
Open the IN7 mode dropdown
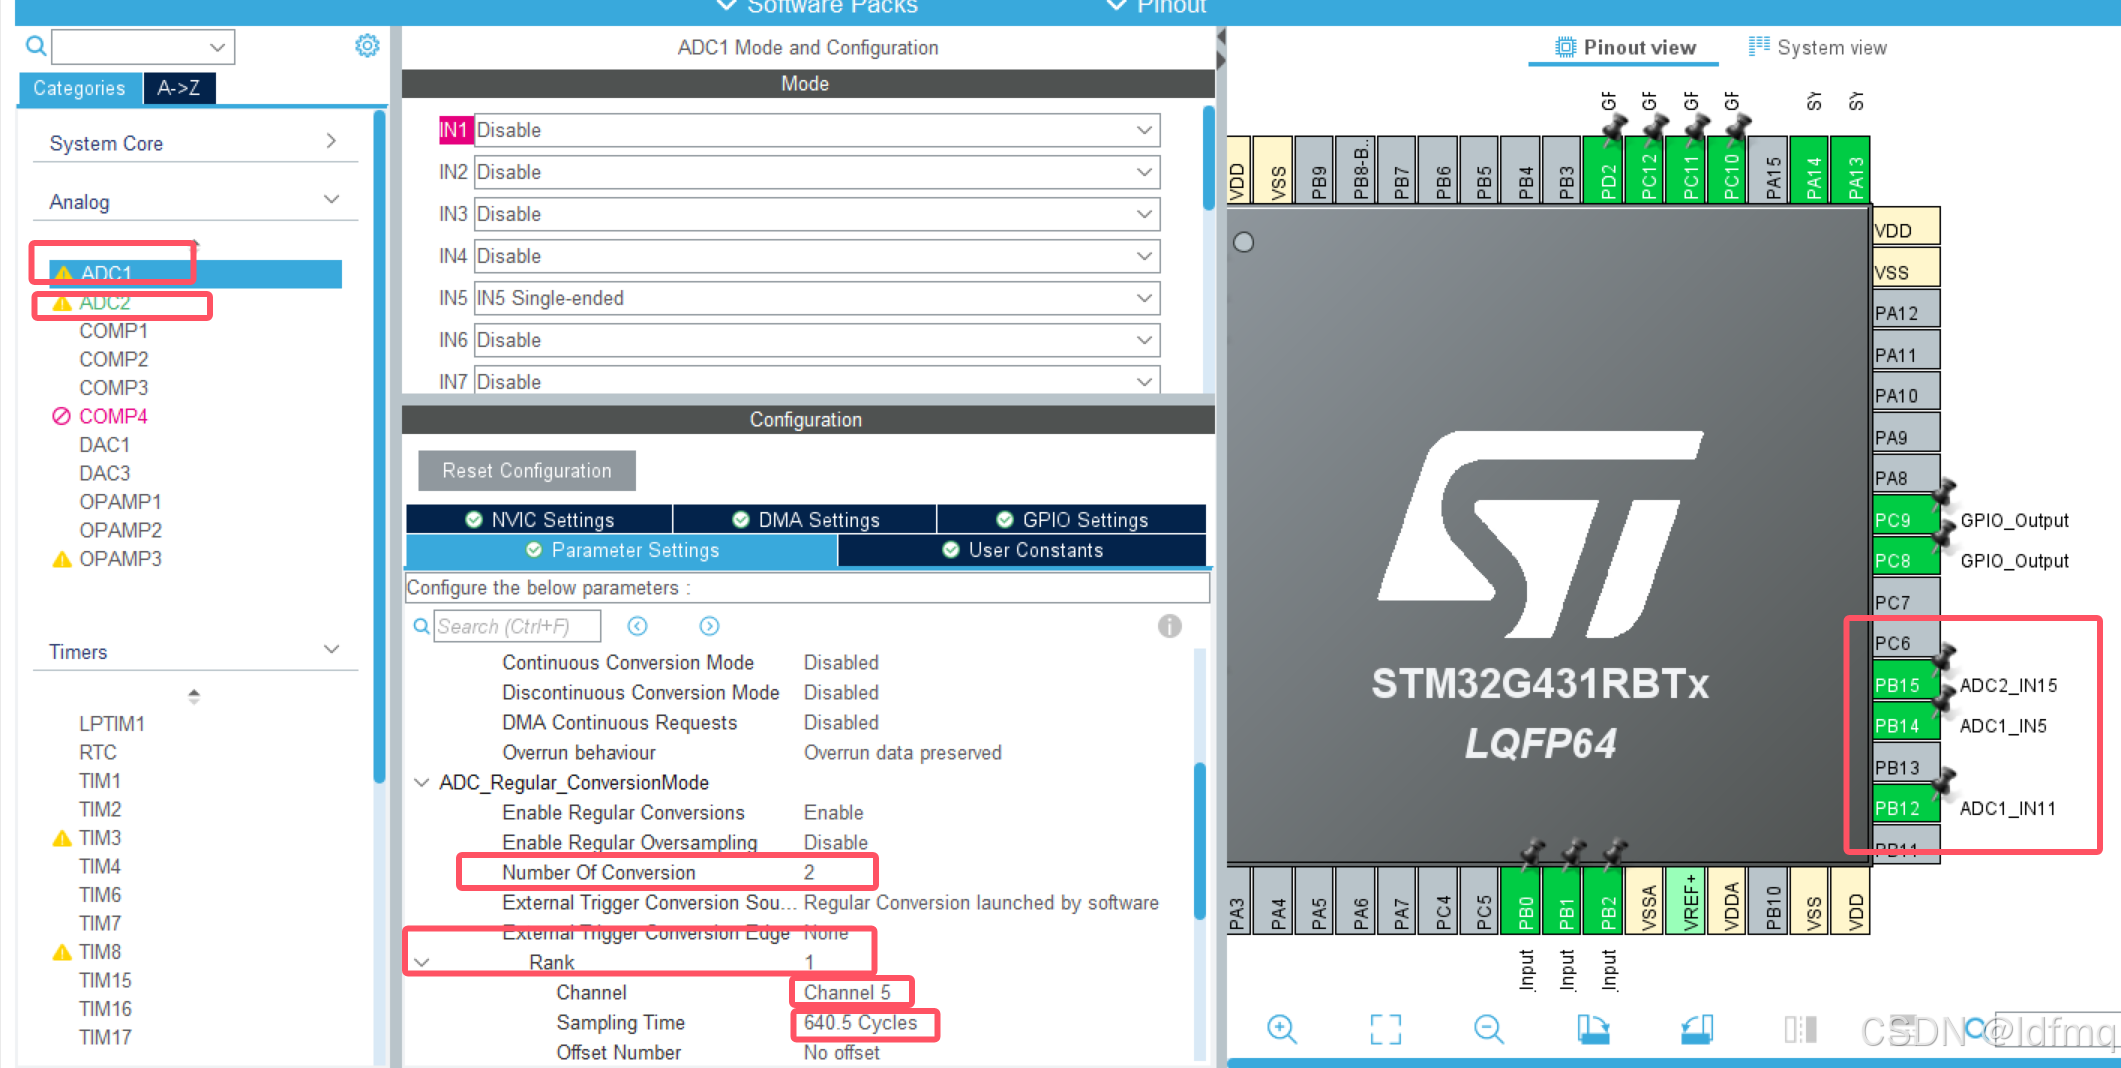(x=817, y=381)
